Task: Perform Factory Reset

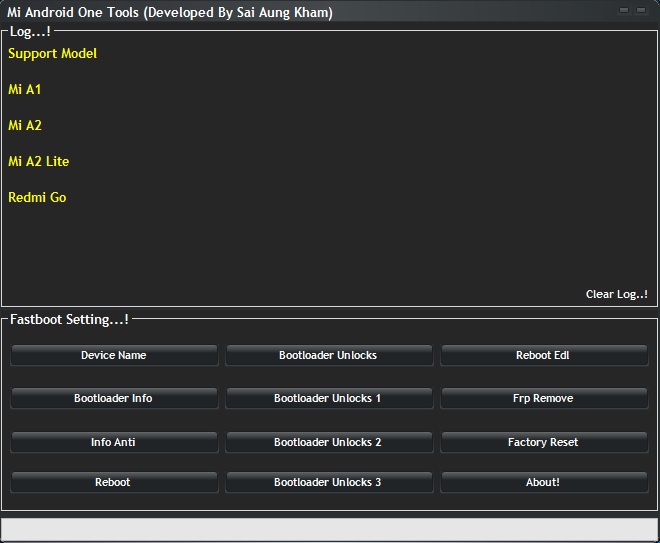Action: click(544, 442)
